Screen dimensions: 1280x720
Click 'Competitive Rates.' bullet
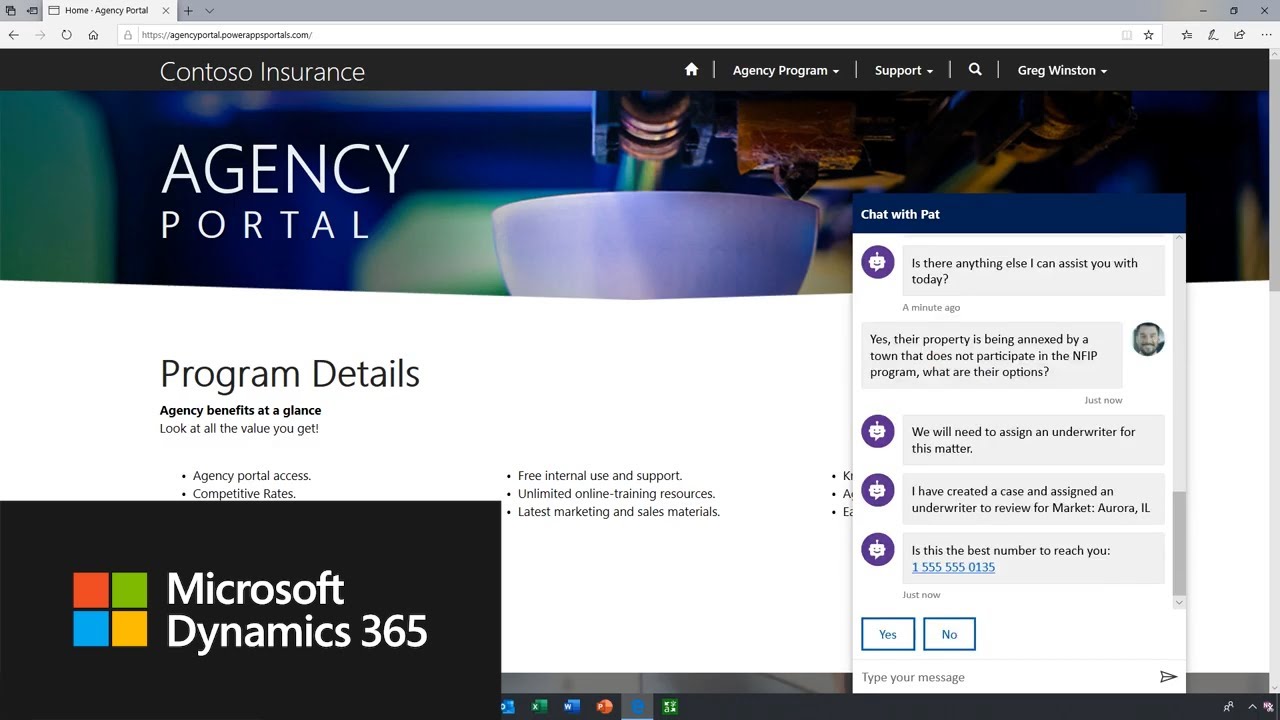click(244, 493)
